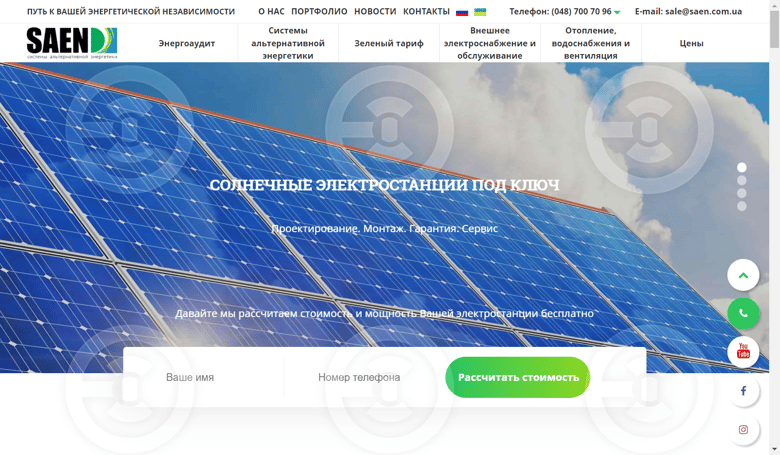The image size is (780, 455).
Task: Open the О НАС menu item
Action: coord(271,11)
